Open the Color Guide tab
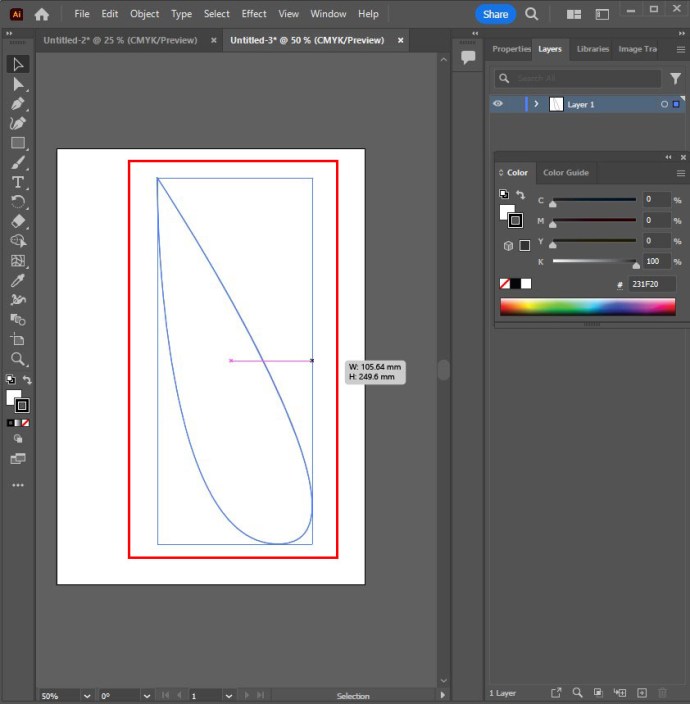This screenshot has width=690, height=704. 565,173
